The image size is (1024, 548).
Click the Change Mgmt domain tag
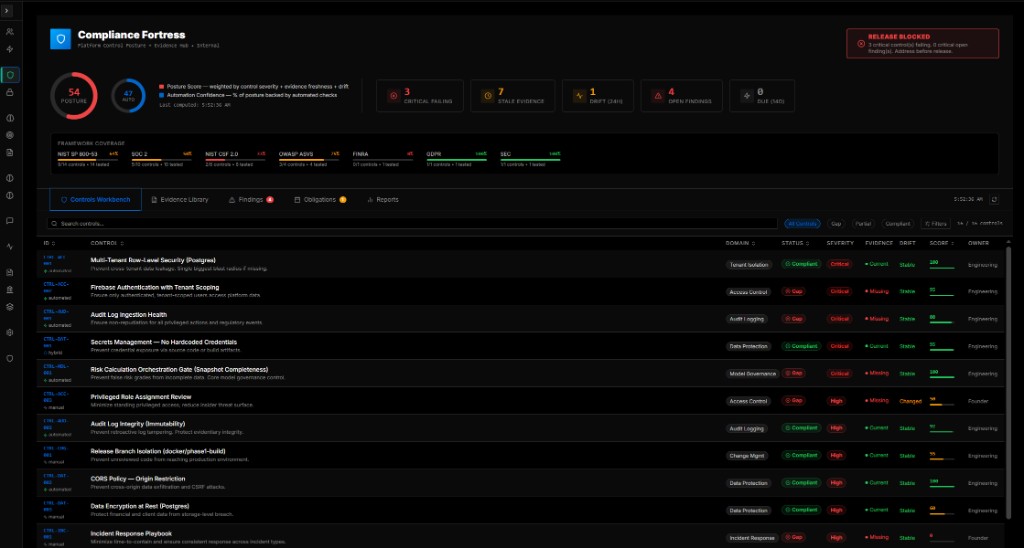[747, 456]
